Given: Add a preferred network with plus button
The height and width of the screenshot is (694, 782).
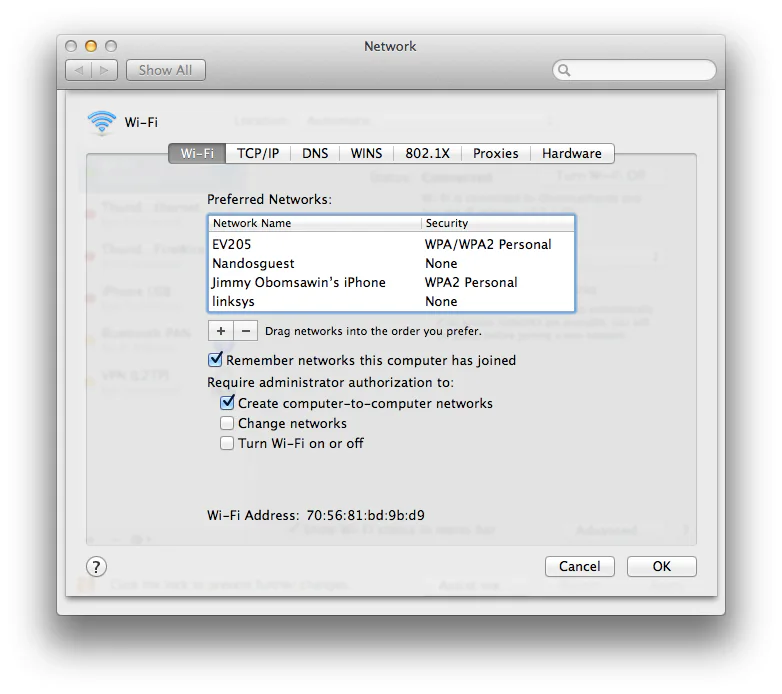Looking at the screenshot, I should [221, 331].
